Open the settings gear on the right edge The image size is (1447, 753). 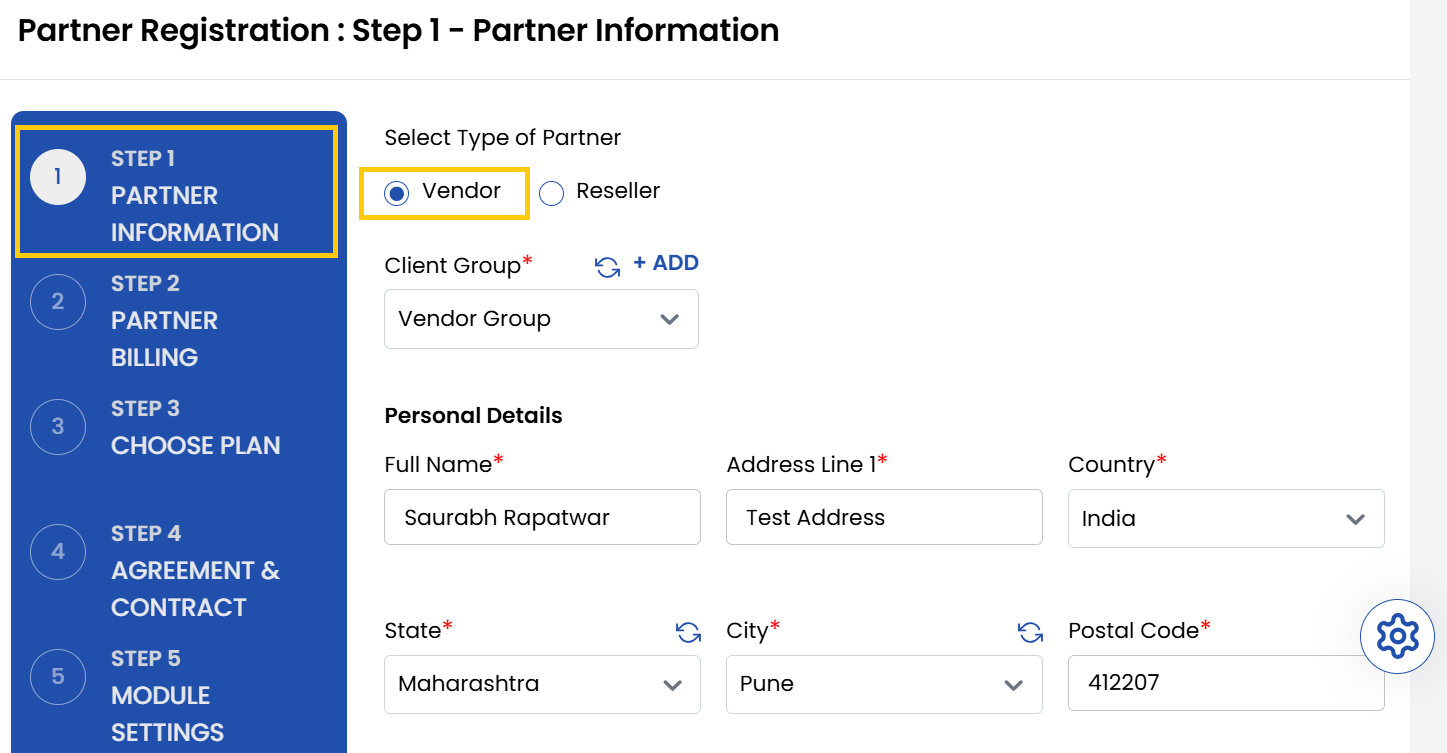pos(1397,635)
